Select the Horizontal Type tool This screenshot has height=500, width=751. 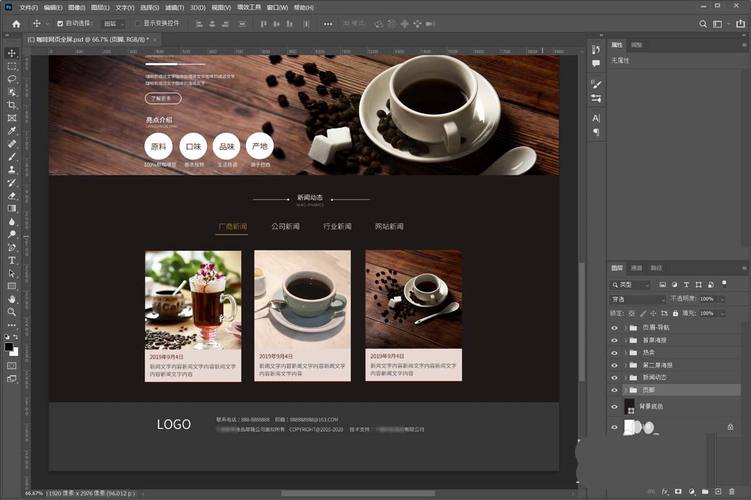[12, 259]
